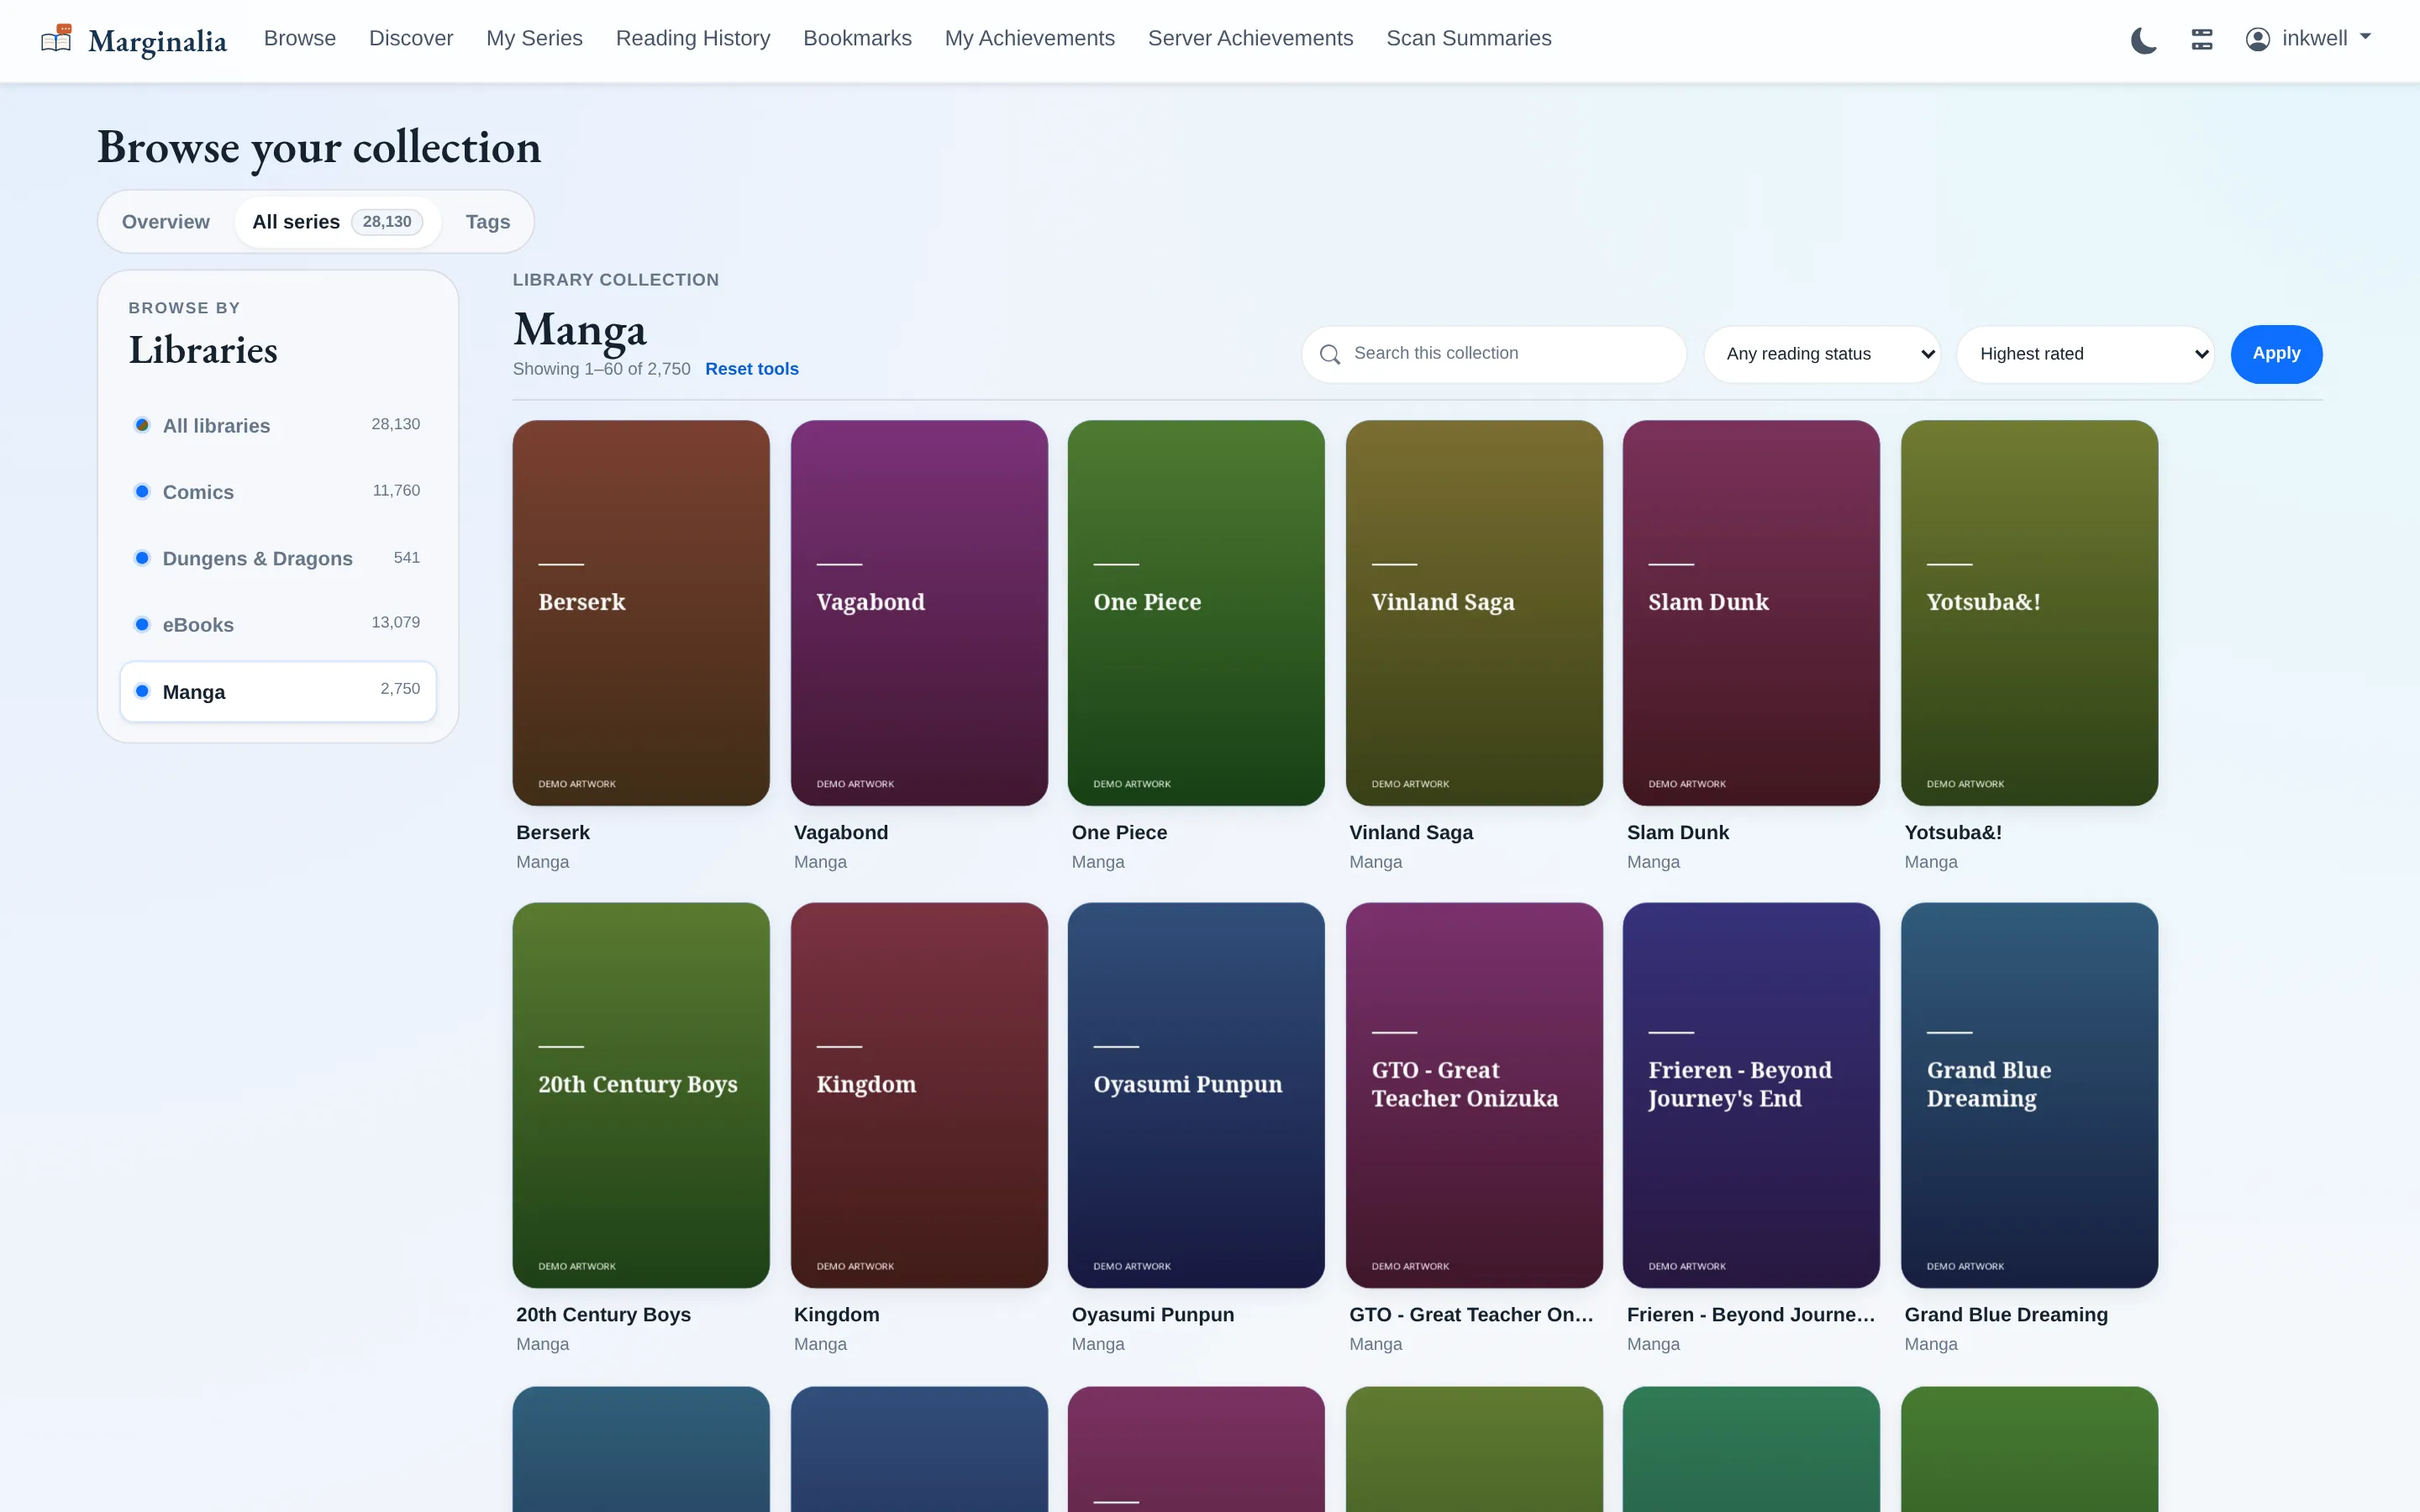Click the Reset tools link
Screen dimensions: 2420x1512
(x=751, y=369)
